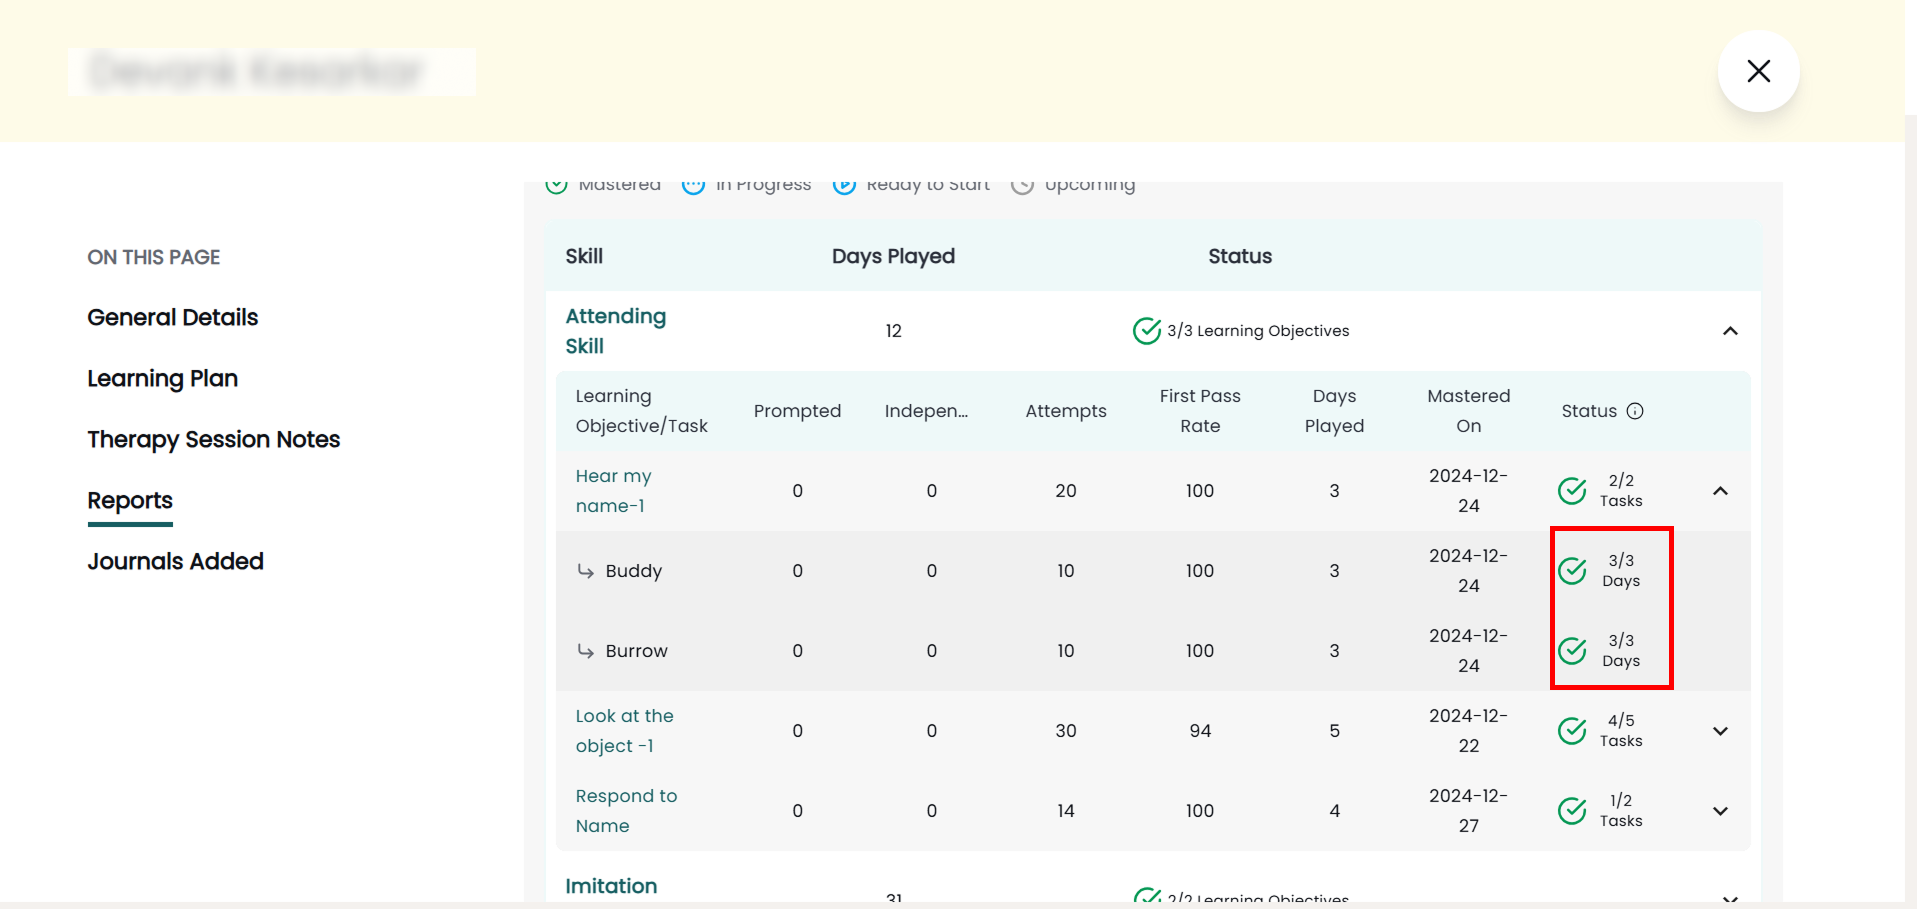Click 4/5 Tasks status text
1917x909 pixels.
[1621, 731]
